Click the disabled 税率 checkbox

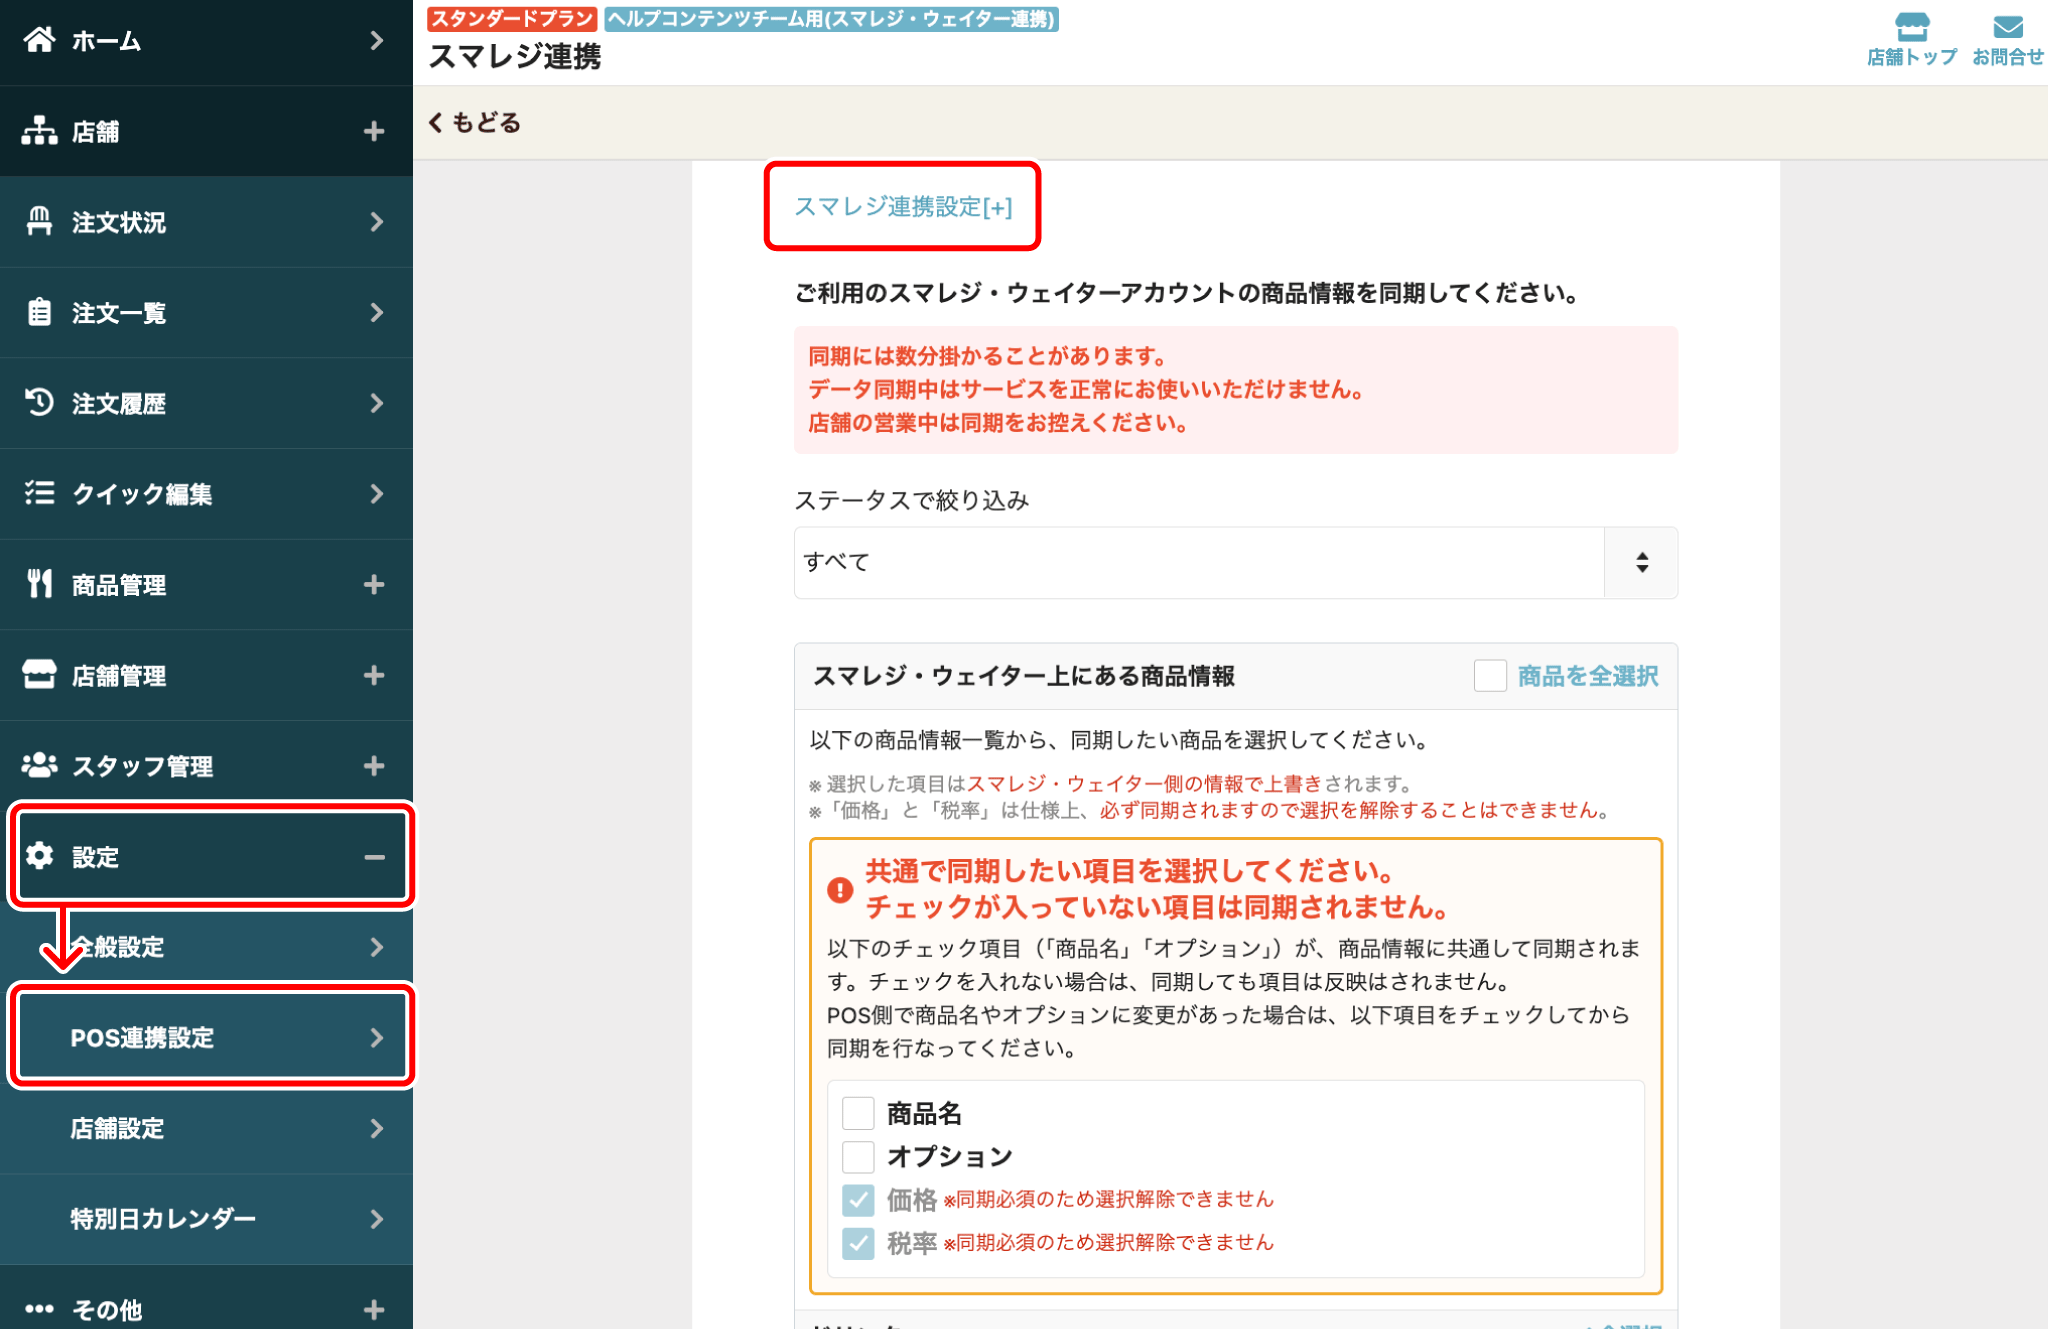tap(858, 1243)
